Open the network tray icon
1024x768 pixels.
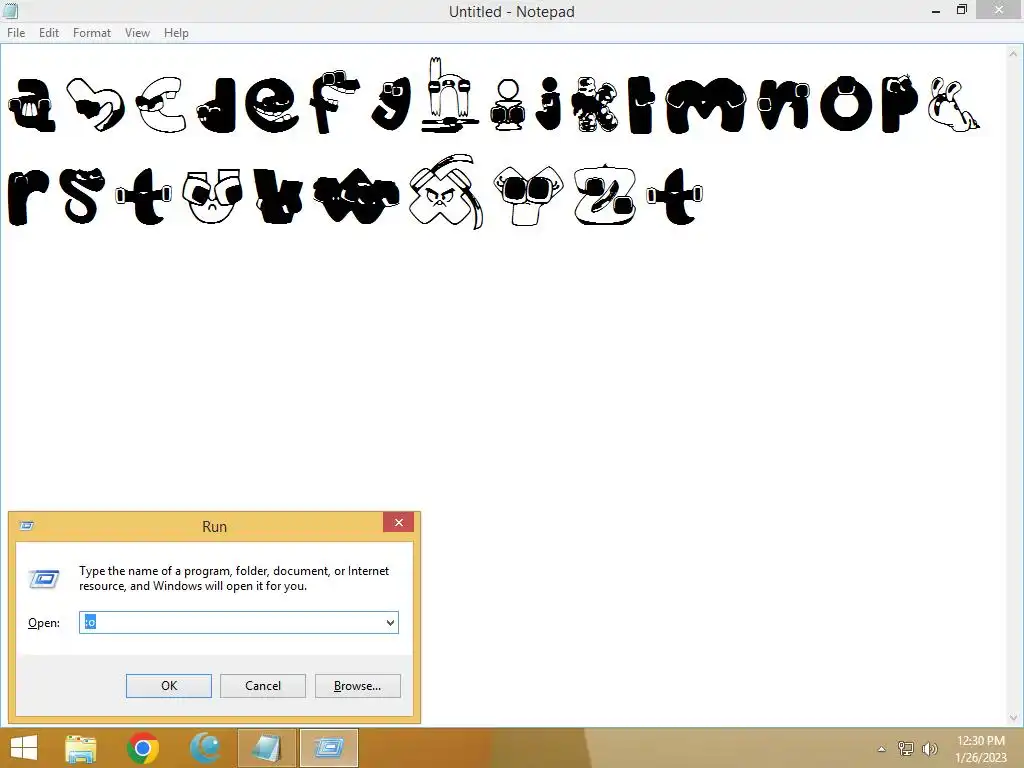click(905, 748)
